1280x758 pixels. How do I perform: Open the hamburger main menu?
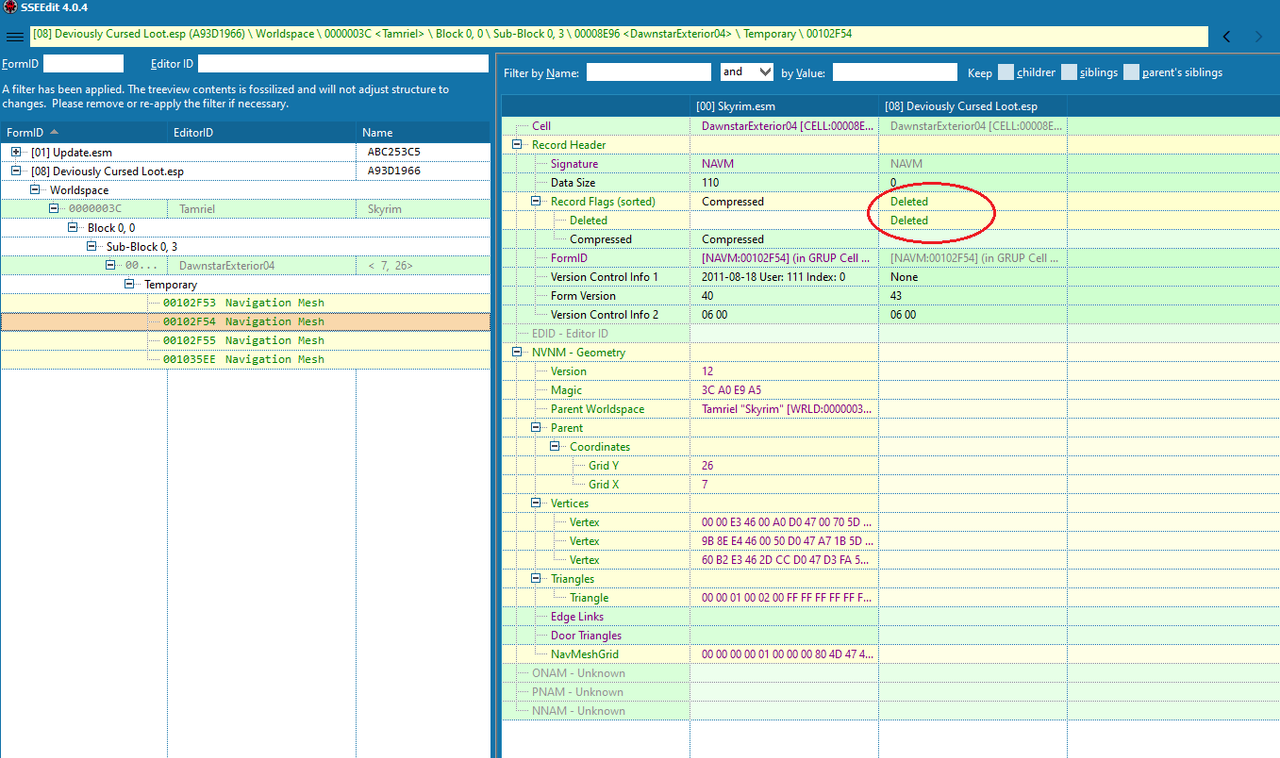pos(14,37)
